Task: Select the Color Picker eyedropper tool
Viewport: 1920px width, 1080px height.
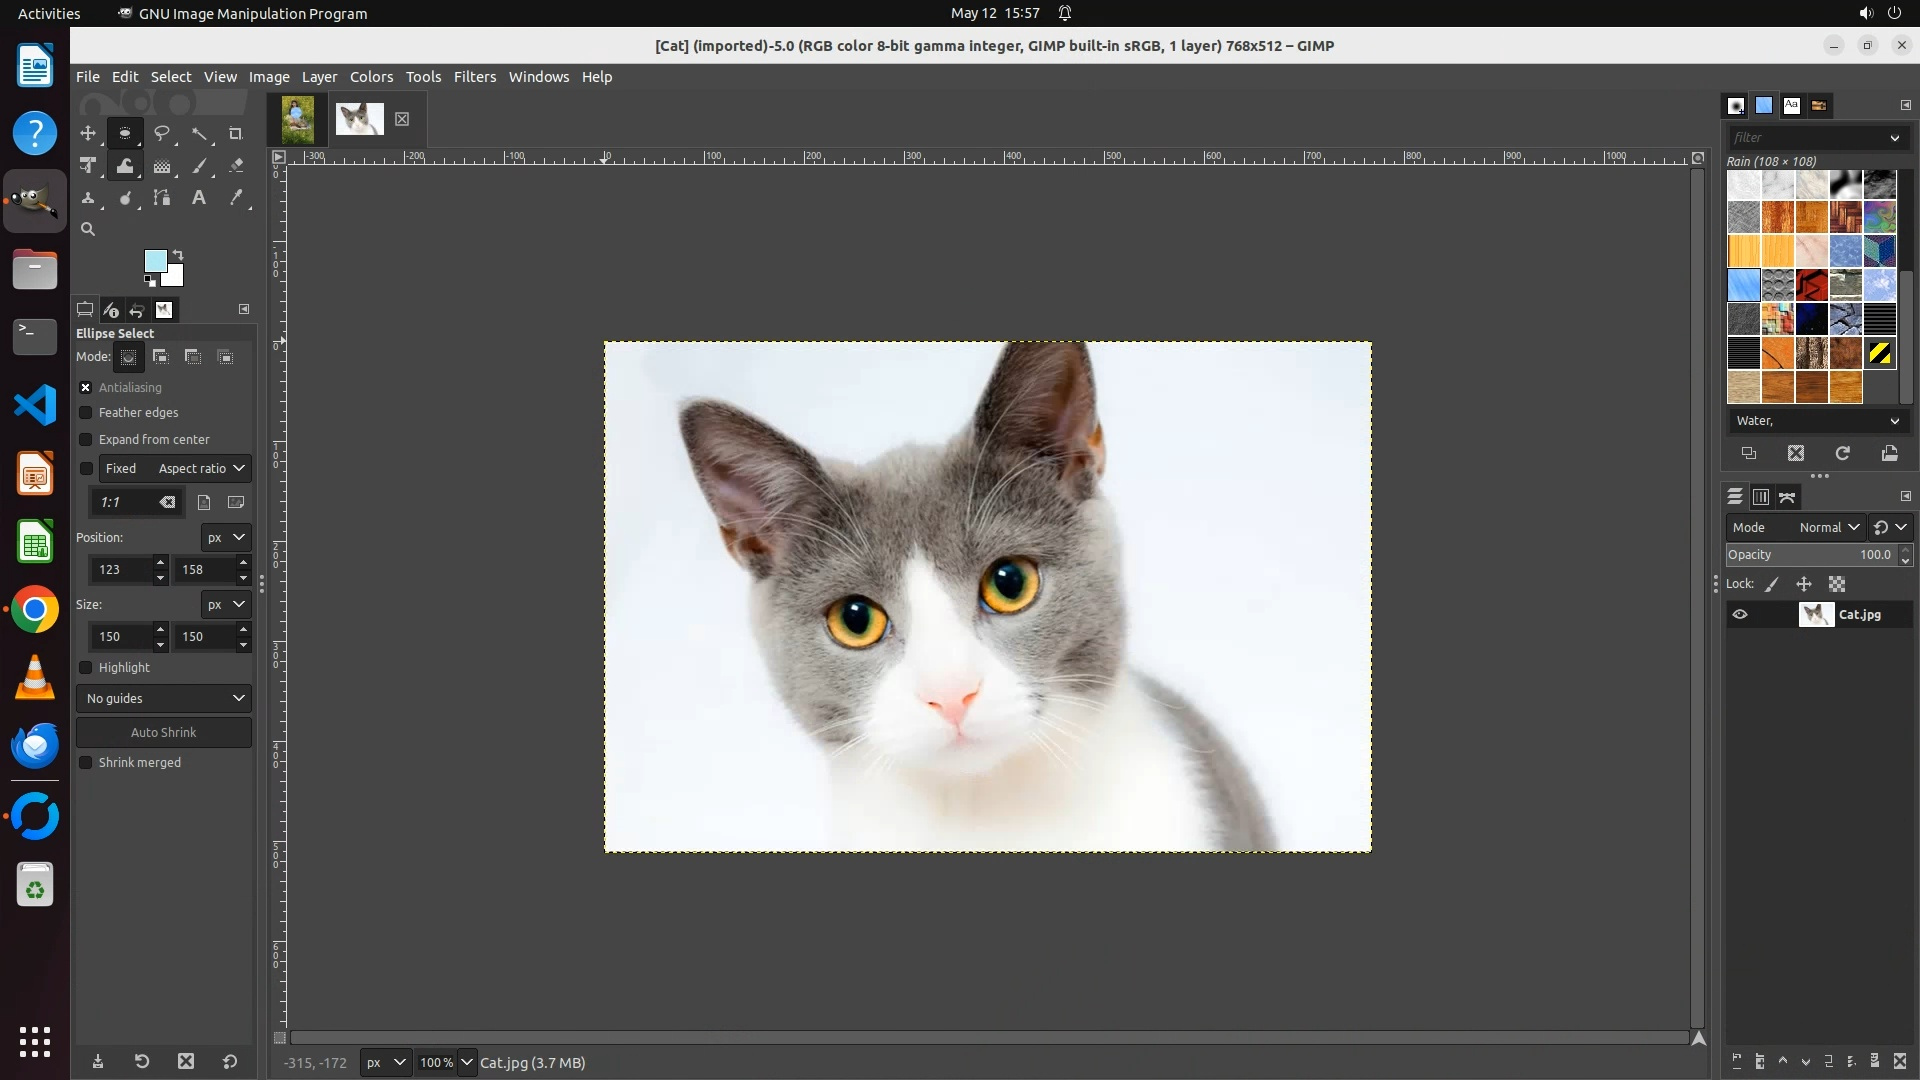Action: pos(236,198)
